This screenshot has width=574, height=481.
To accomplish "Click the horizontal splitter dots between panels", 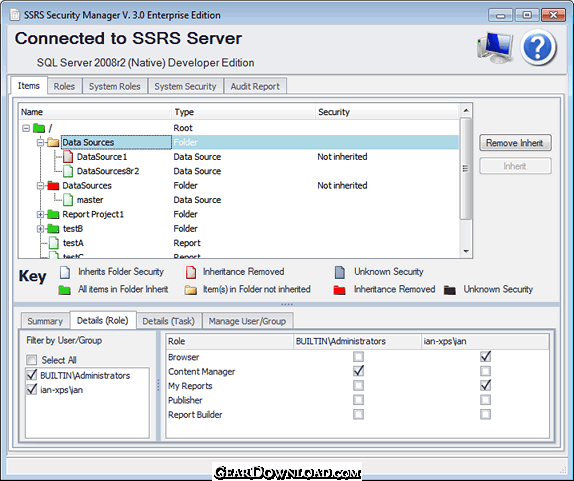I will coord(287,304).
